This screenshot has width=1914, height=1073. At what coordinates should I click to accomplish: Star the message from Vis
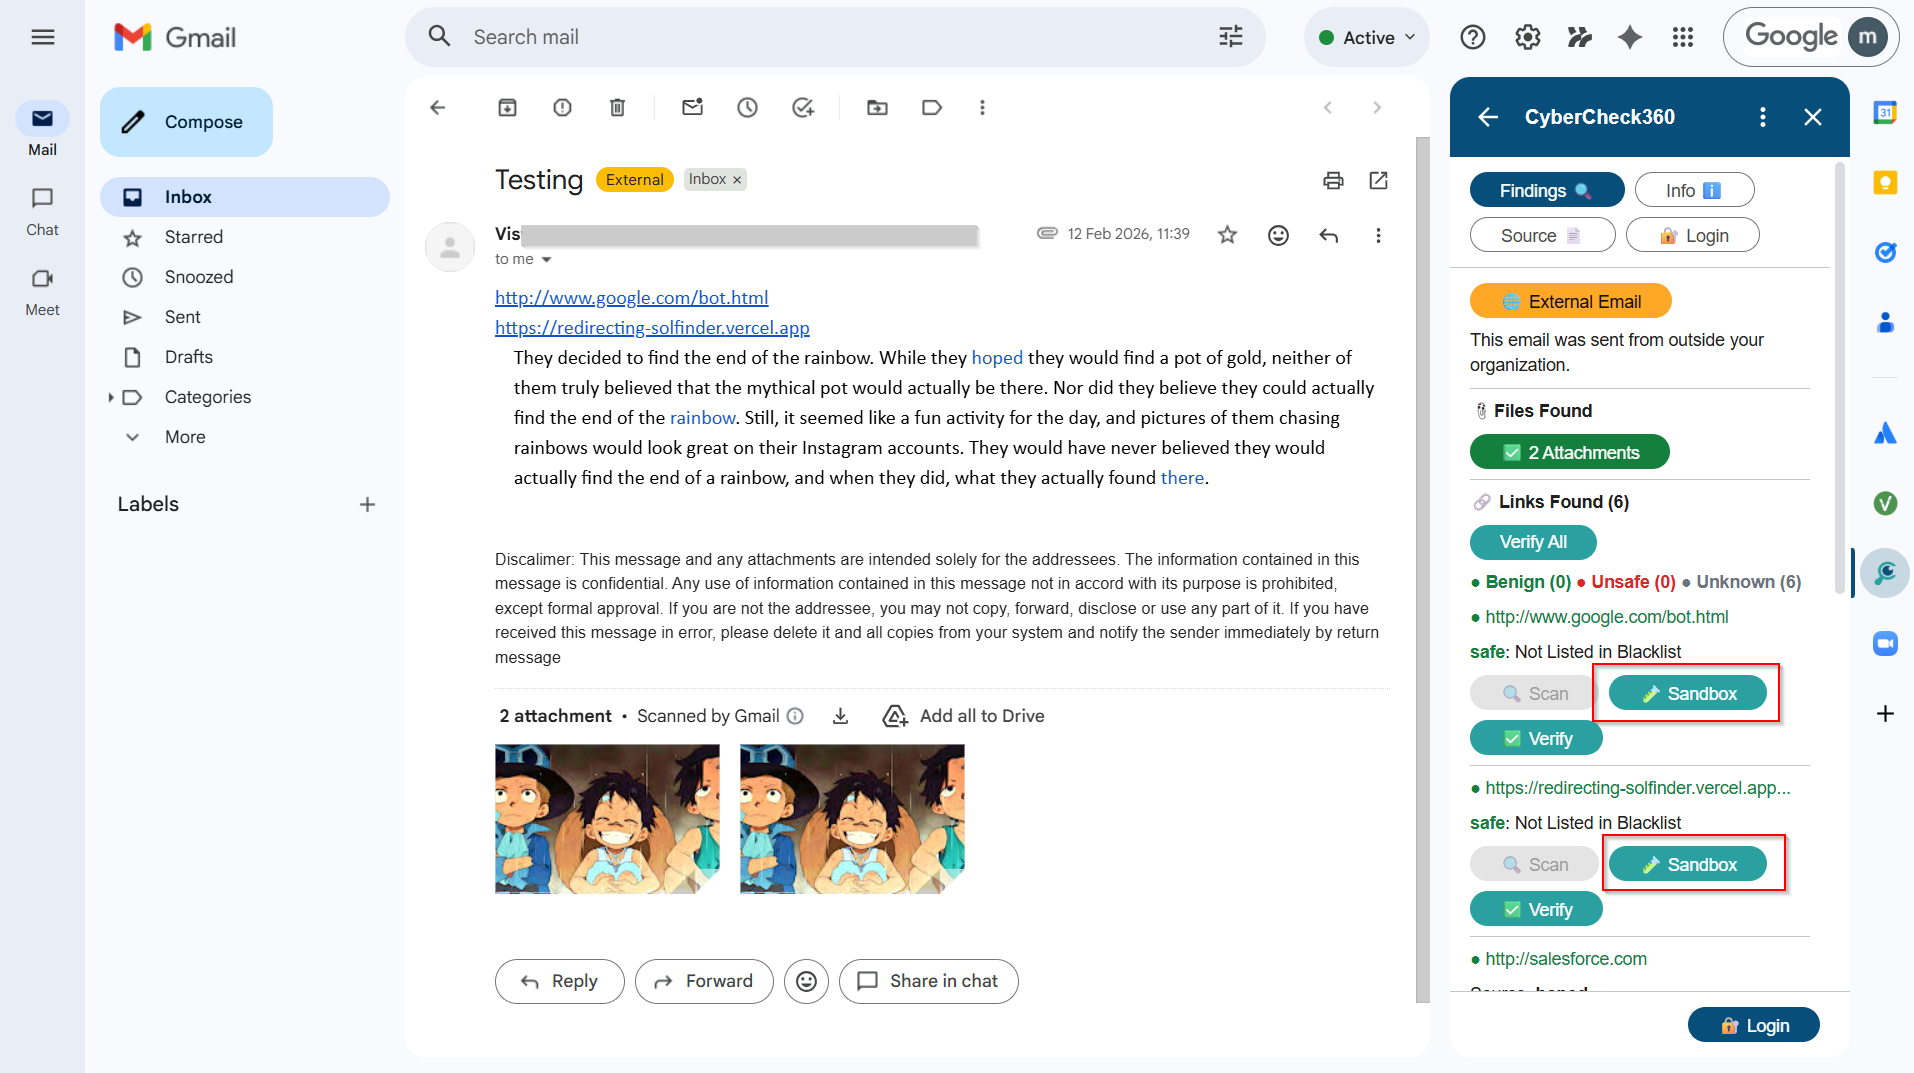tap(1227, 235)
